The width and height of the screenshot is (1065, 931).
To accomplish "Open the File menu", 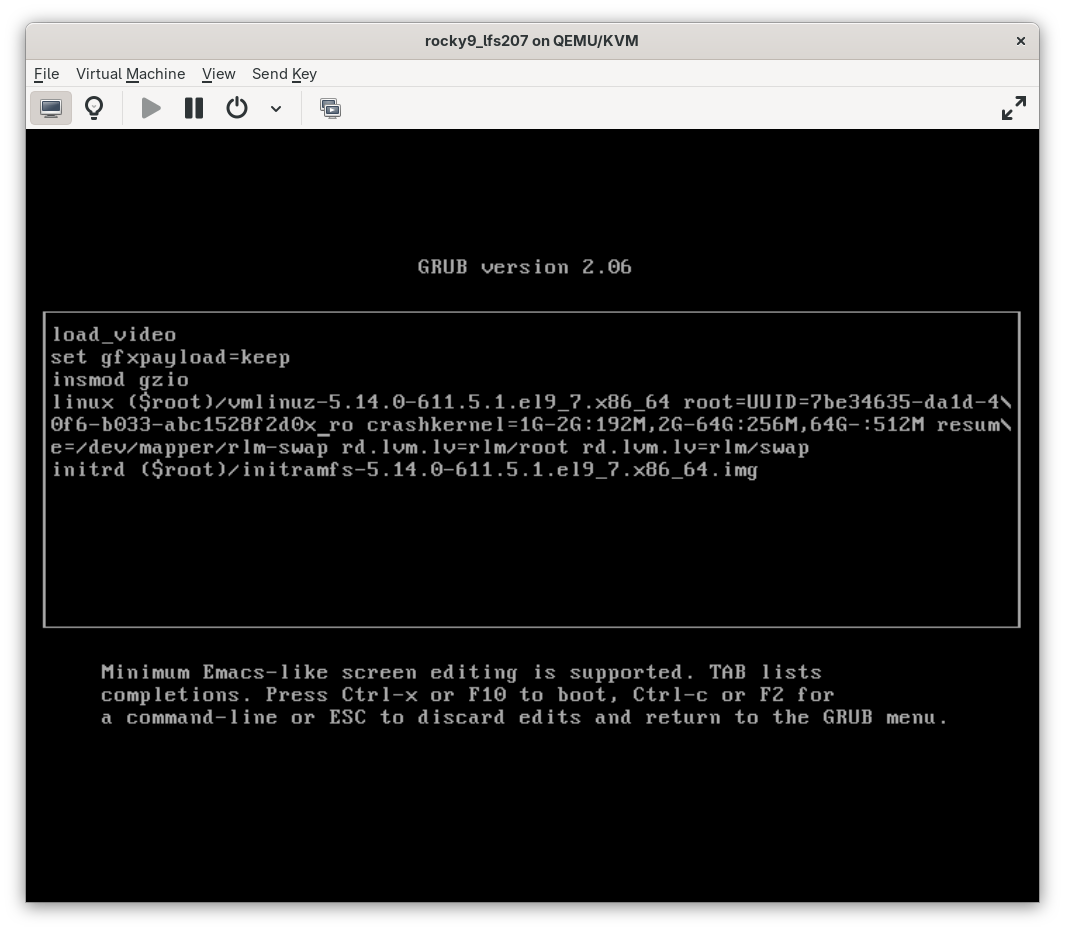I will tap(46, 74).
